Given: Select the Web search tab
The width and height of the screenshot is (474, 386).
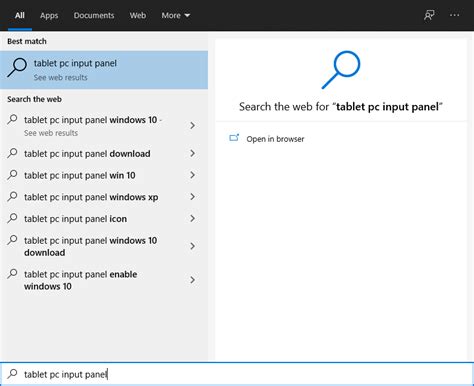Looking at the screenshot, I should (x=138, y=15).
